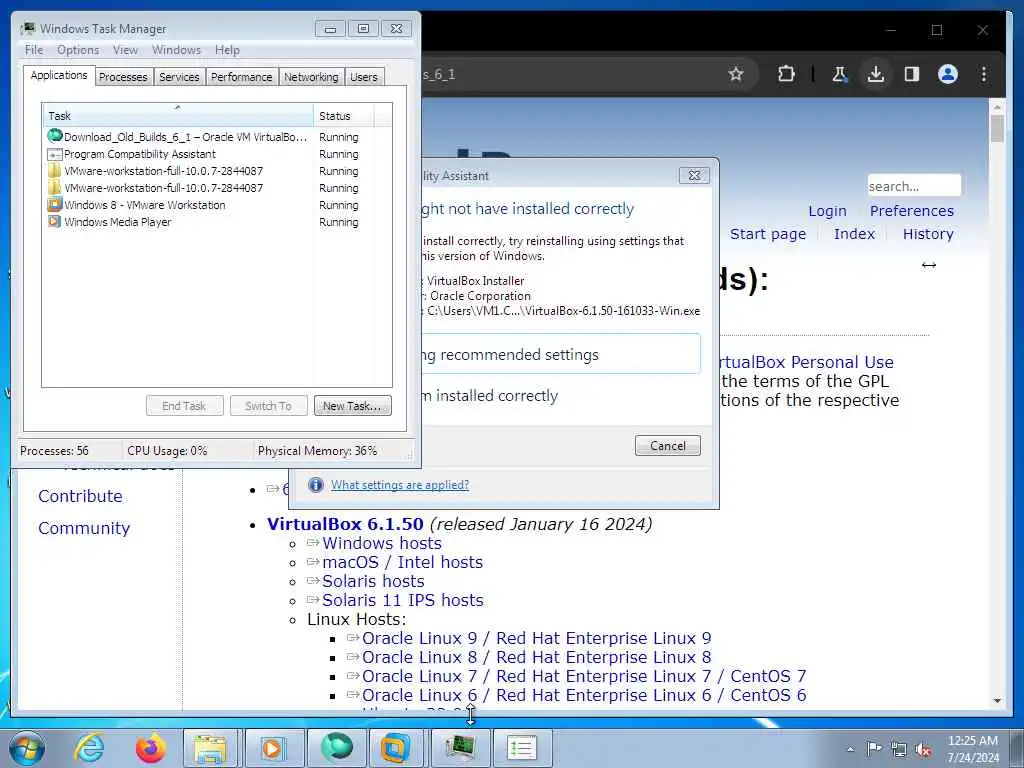Screen dimensions: 1024x768
Task: Close the Program Compatibility Assistant dialog
Action: click(x=694, y=175)
